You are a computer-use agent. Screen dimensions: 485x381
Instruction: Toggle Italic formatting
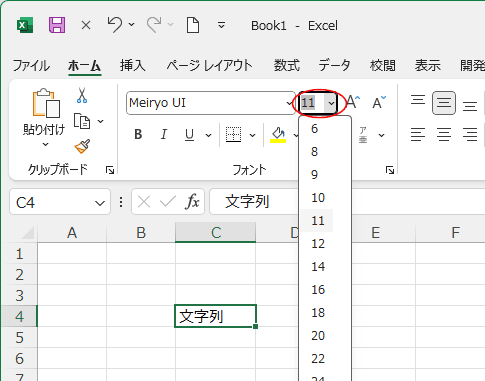[164, 135]
